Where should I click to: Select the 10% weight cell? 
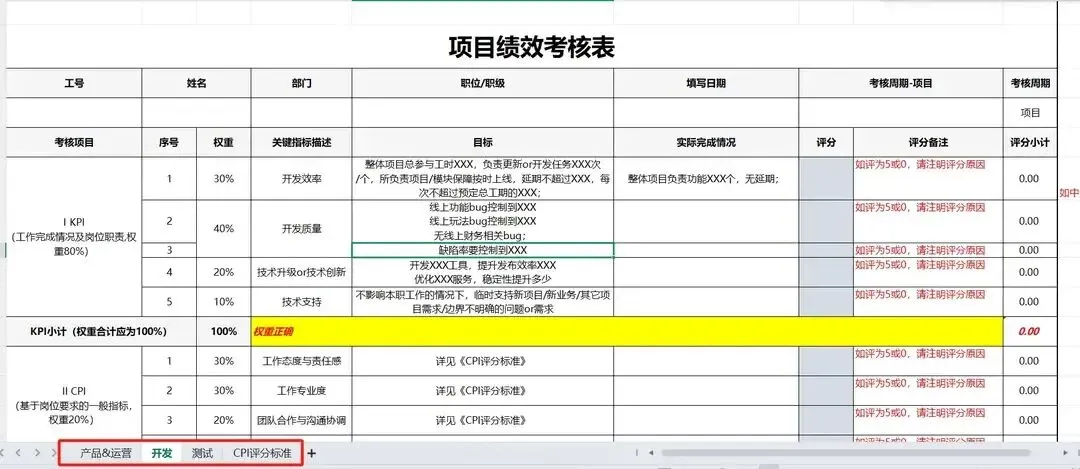[x=223, y=302]
